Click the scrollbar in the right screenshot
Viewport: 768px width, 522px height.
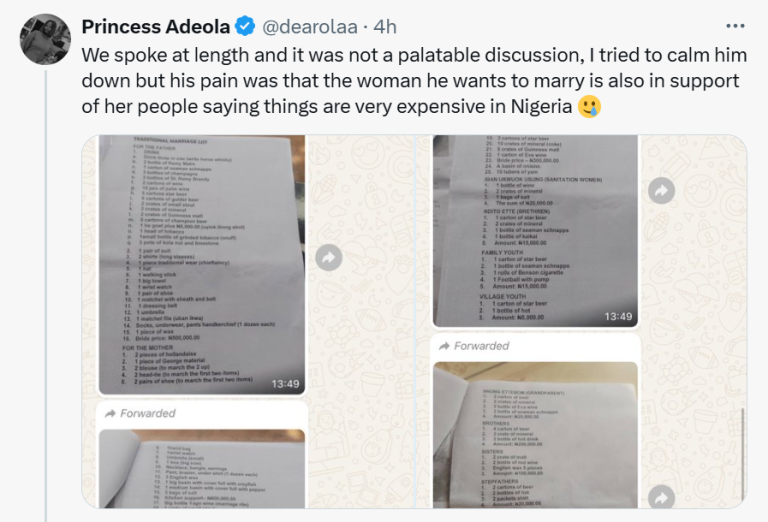742,440
